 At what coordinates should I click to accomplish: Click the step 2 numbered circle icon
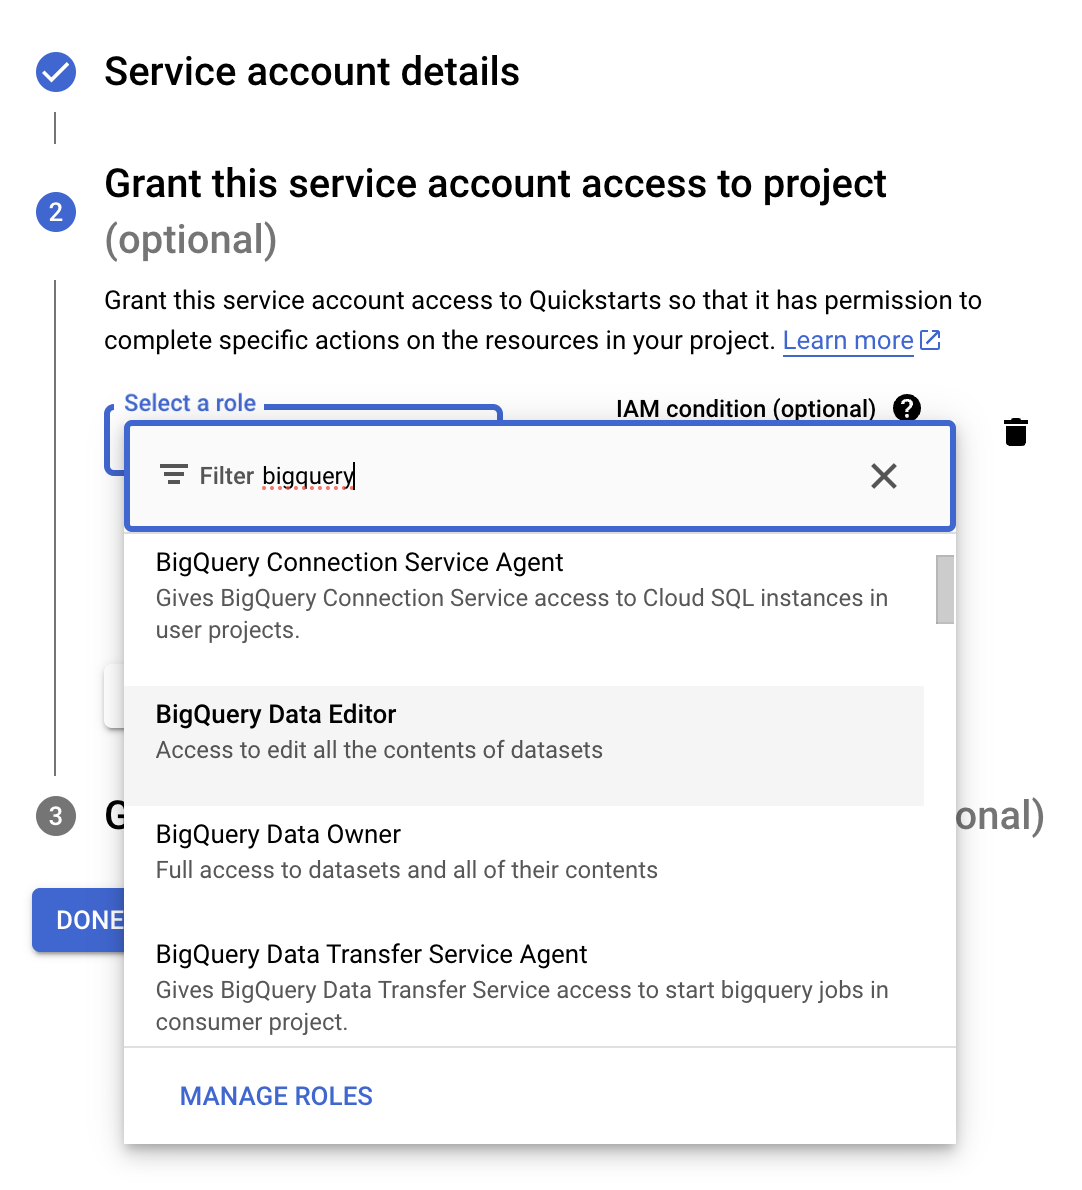coord(55,212)
